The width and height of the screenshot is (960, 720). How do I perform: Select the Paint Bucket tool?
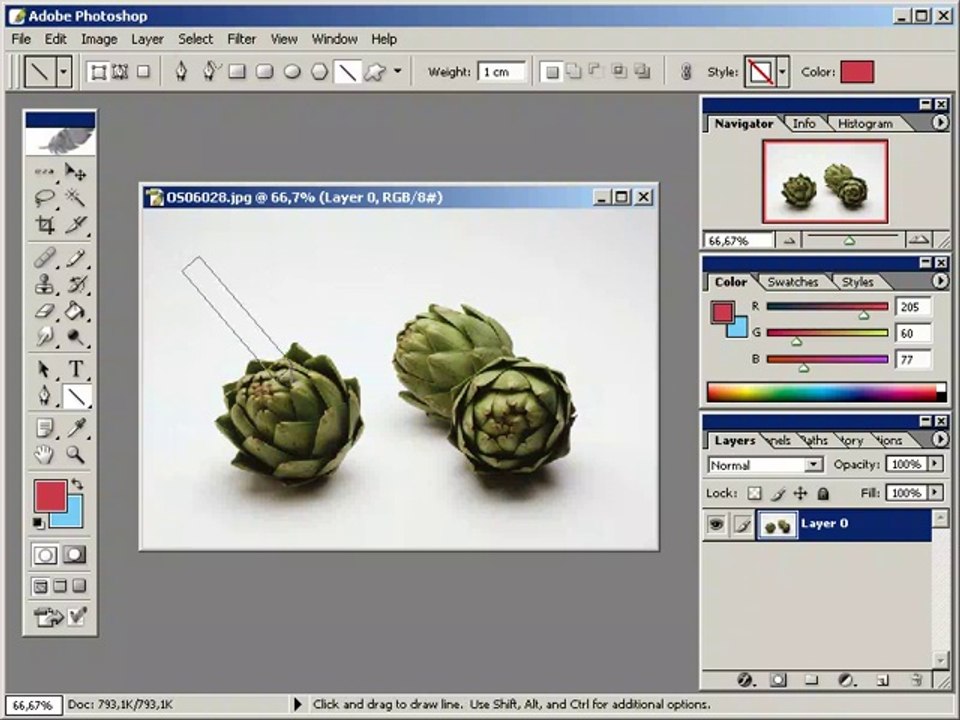(x=75, y=310)
